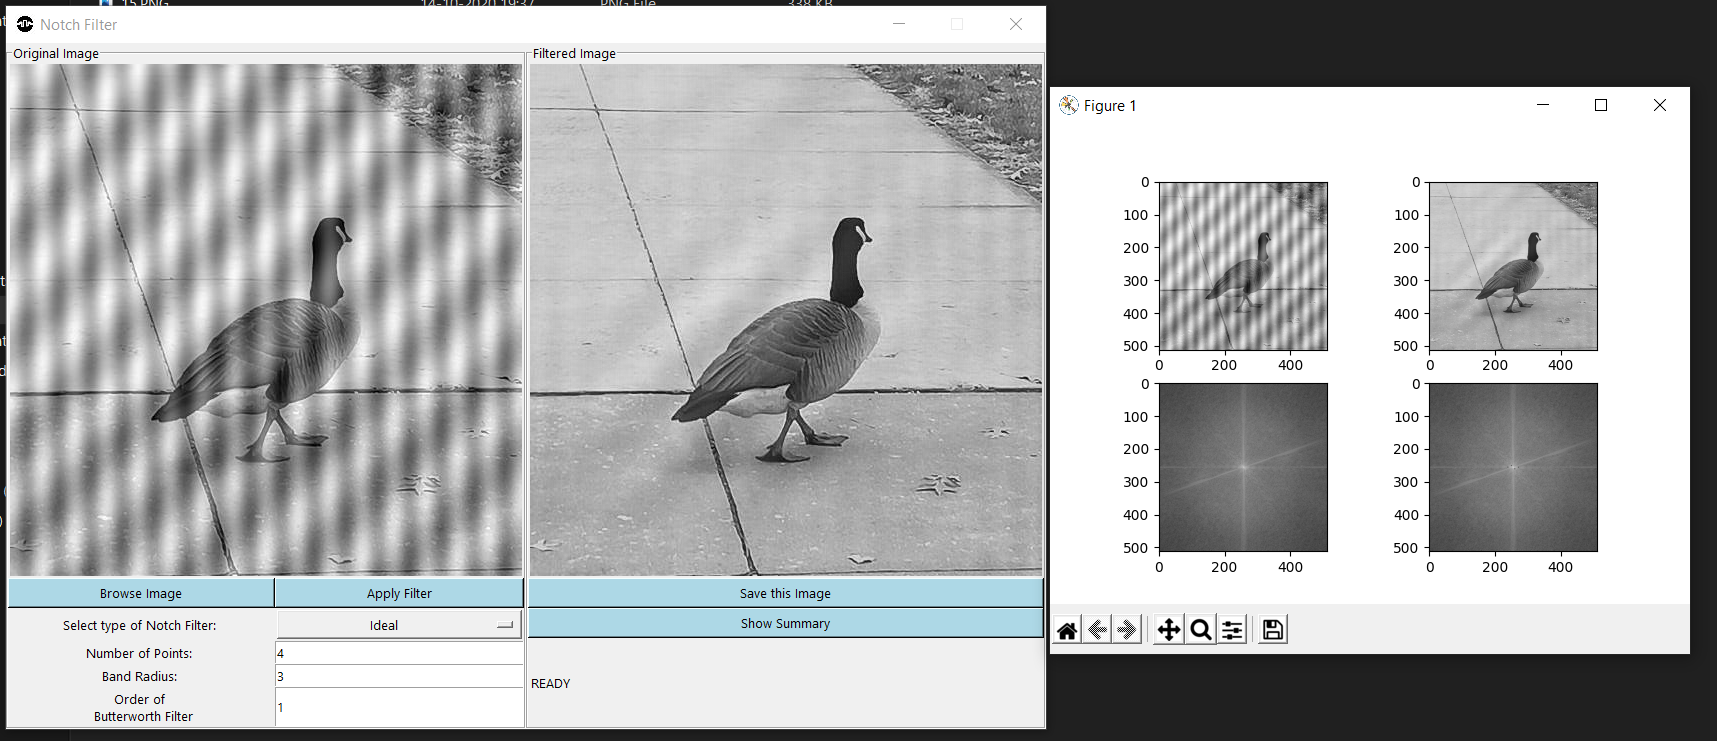Close the Figure 1 window

pos(1660,105)
